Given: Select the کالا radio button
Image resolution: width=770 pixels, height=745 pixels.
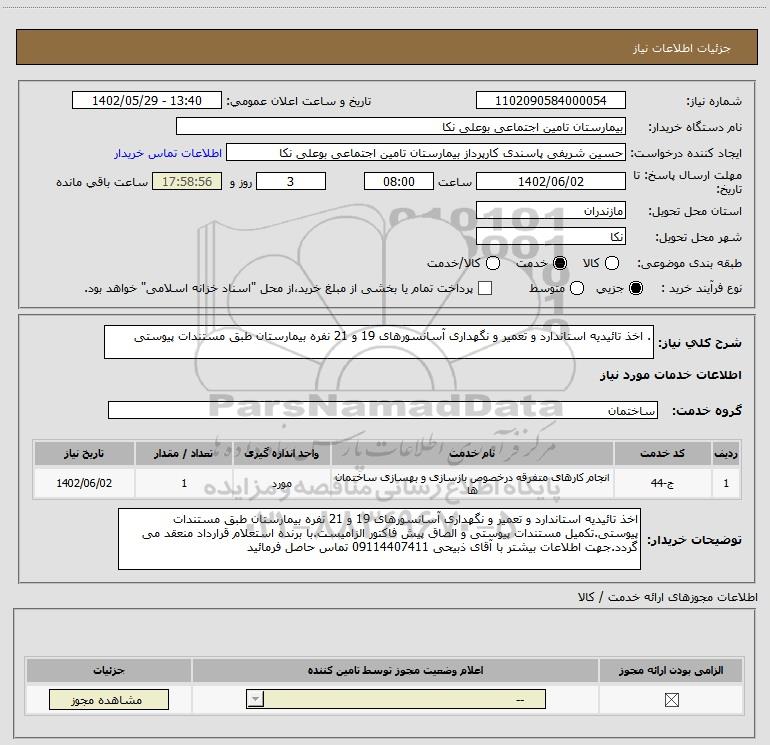Looking at the screenshot, I should 611,263.
